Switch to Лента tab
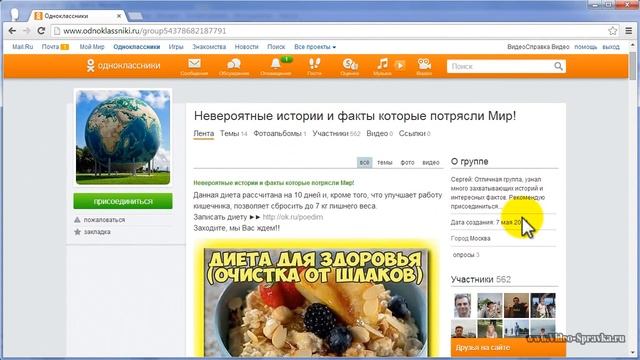Image resolution: width=640 pixels, height=360 pixels. [204, 133]
